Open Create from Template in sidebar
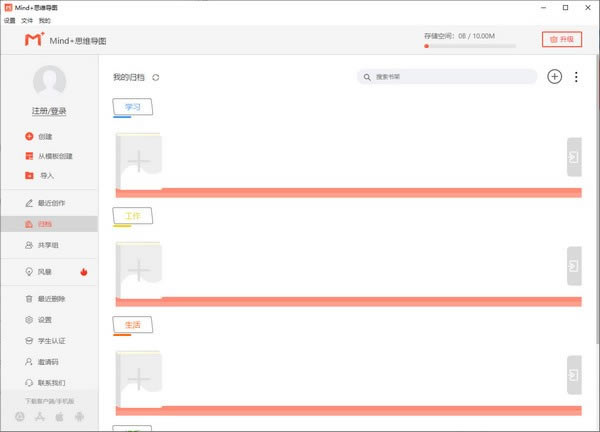Image resolution: width=600 pixels, height=432 pixels. (49, 156)
